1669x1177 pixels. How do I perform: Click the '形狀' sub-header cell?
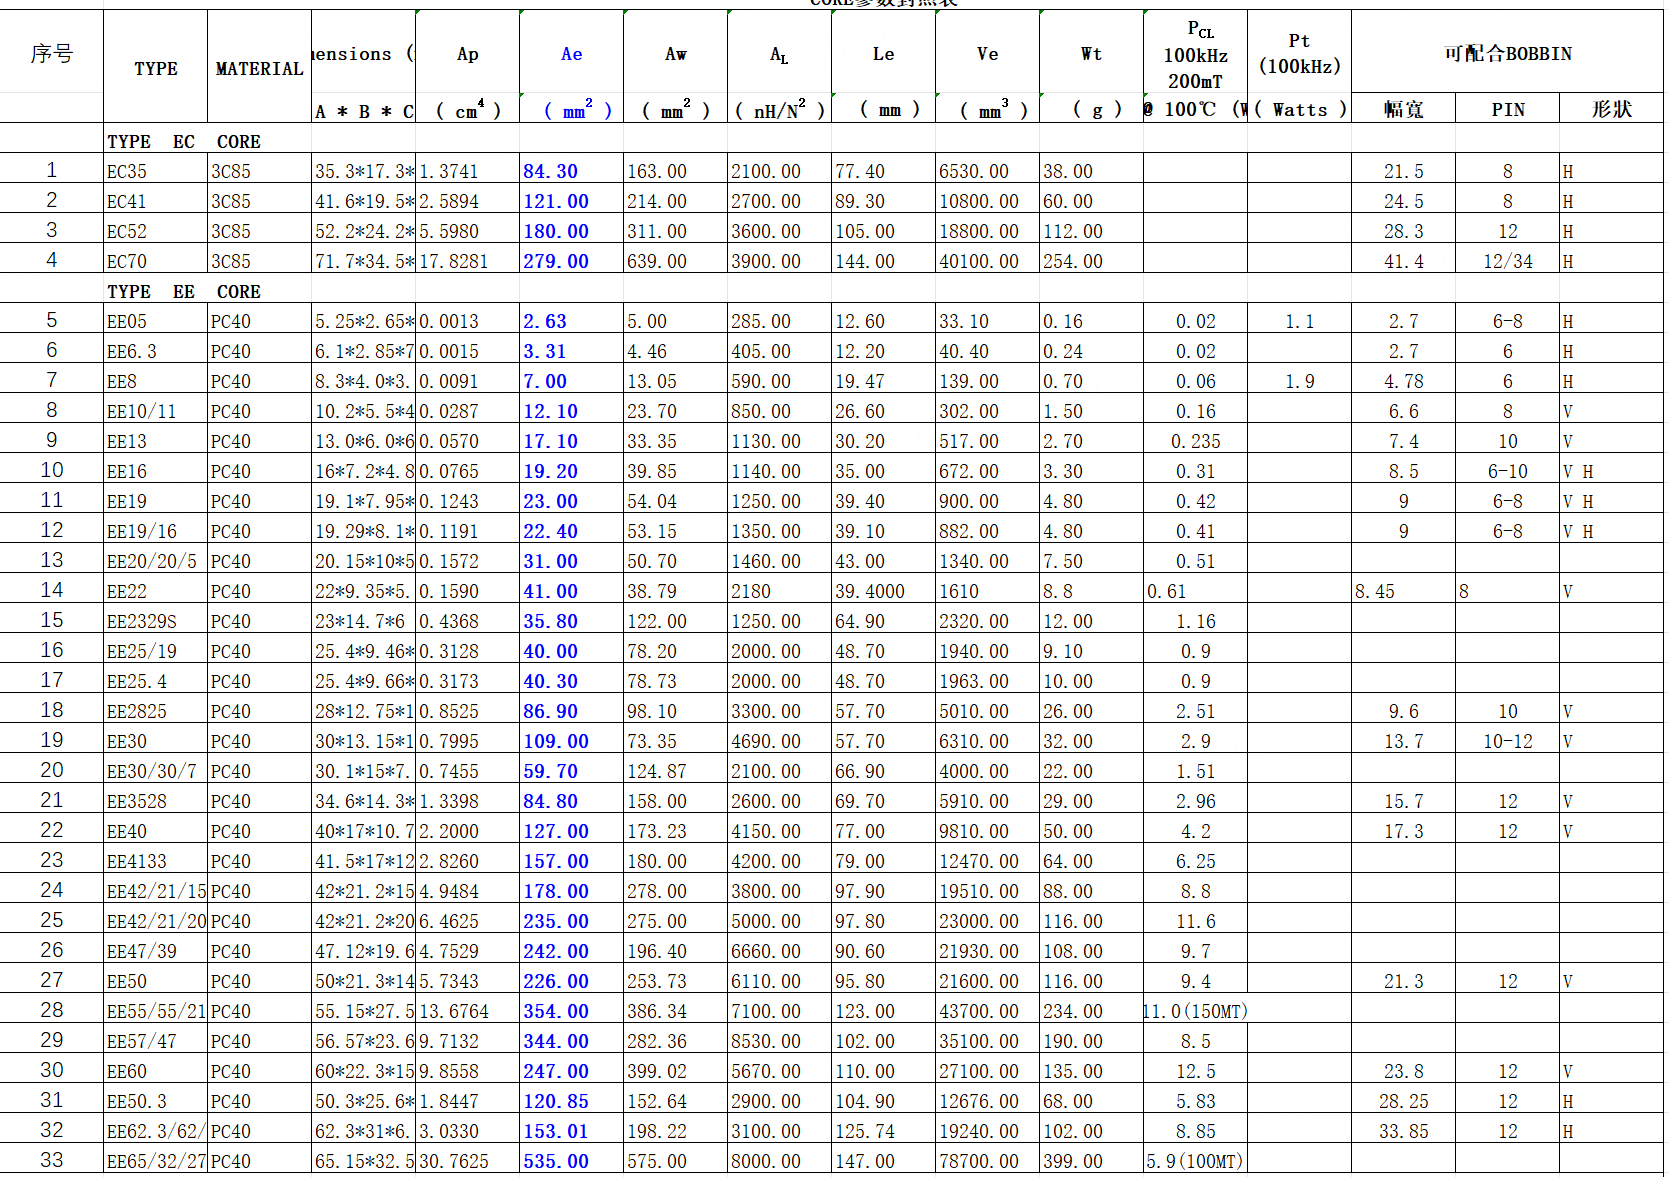point(1611,109)
